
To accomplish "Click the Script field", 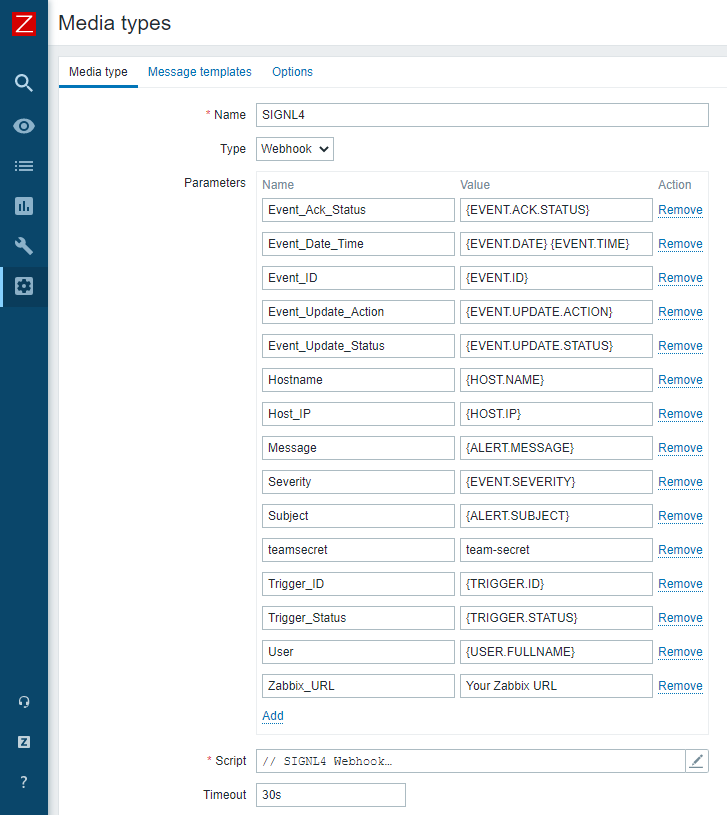I will click(471, 761).
